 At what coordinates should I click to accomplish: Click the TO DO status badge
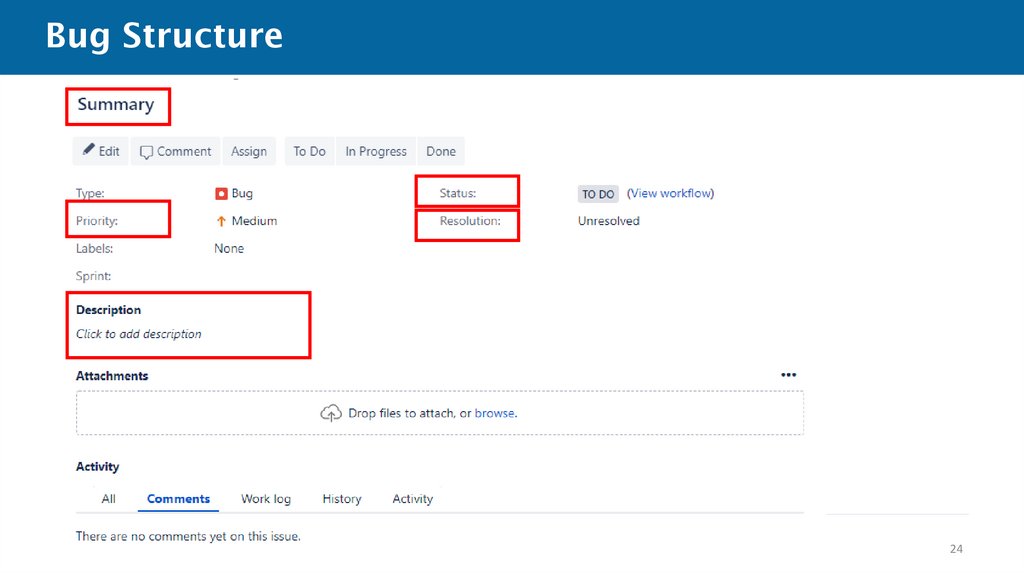[598, 194]
